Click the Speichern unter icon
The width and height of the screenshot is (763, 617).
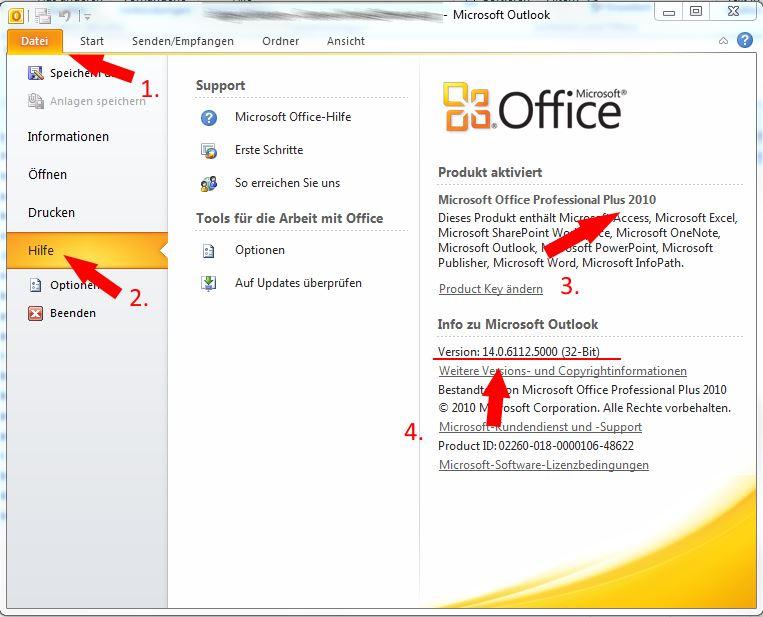tap(36, 73)
